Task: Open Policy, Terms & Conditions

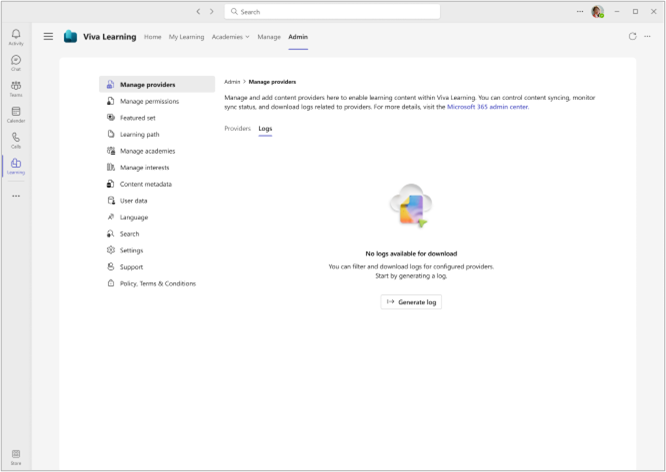Action: (157, 283)
